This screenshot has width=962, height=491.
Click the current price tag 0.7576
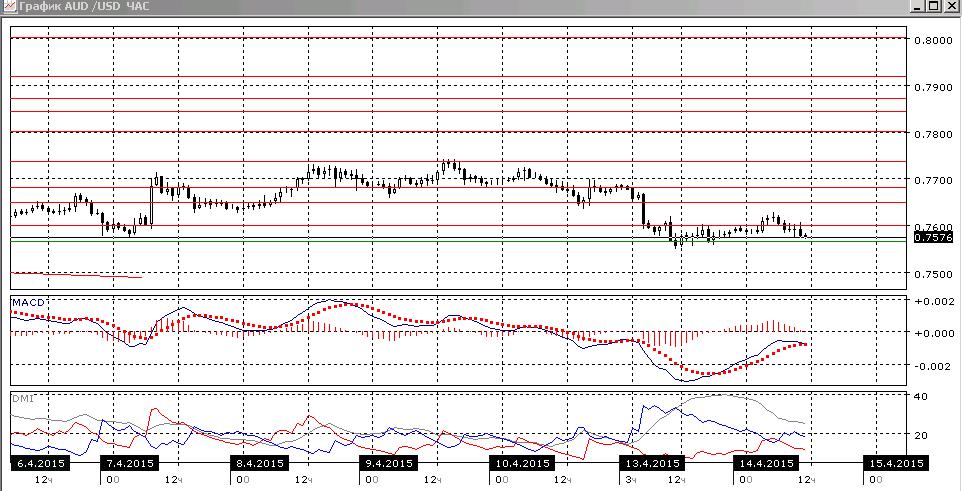933,238
